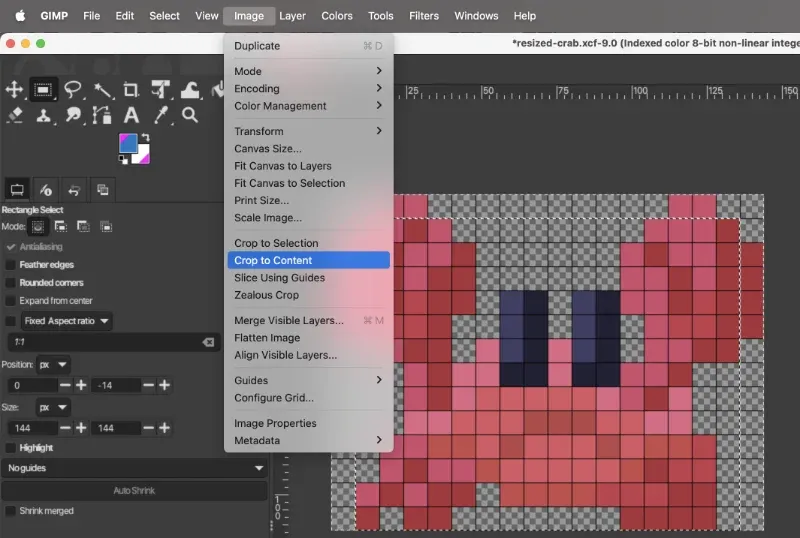Open the Apple menu
This screenshot has width=800, height=538.
click(20, 16)
